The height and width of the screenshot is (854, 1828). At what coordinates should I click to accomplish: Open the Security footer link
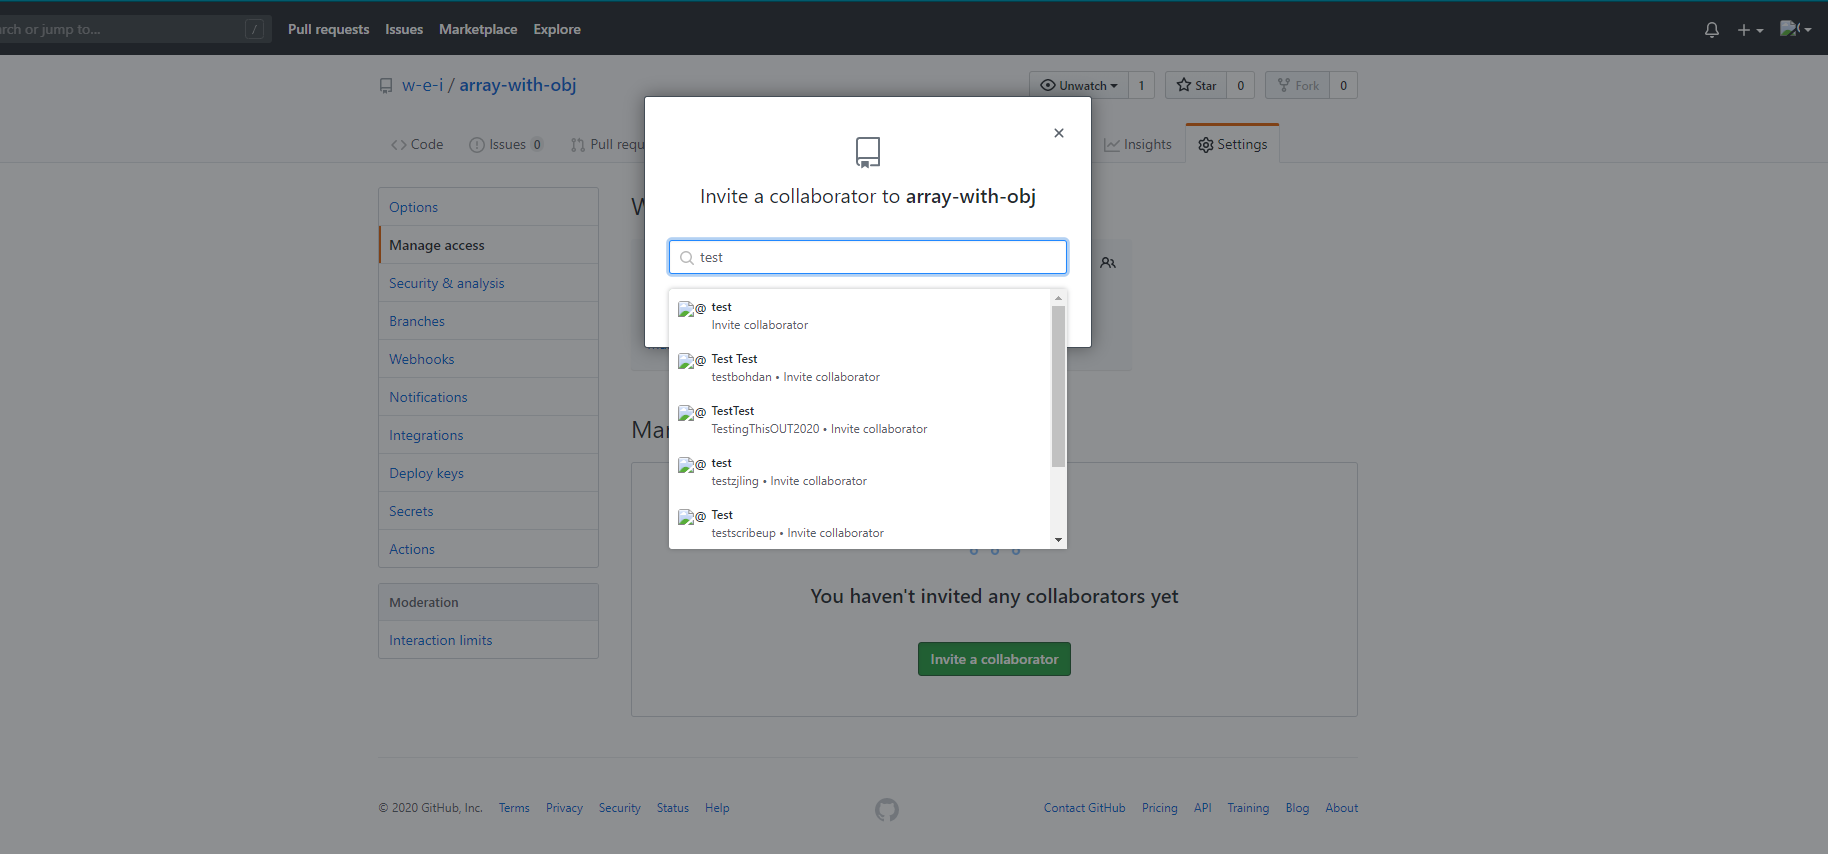(620, 808)
